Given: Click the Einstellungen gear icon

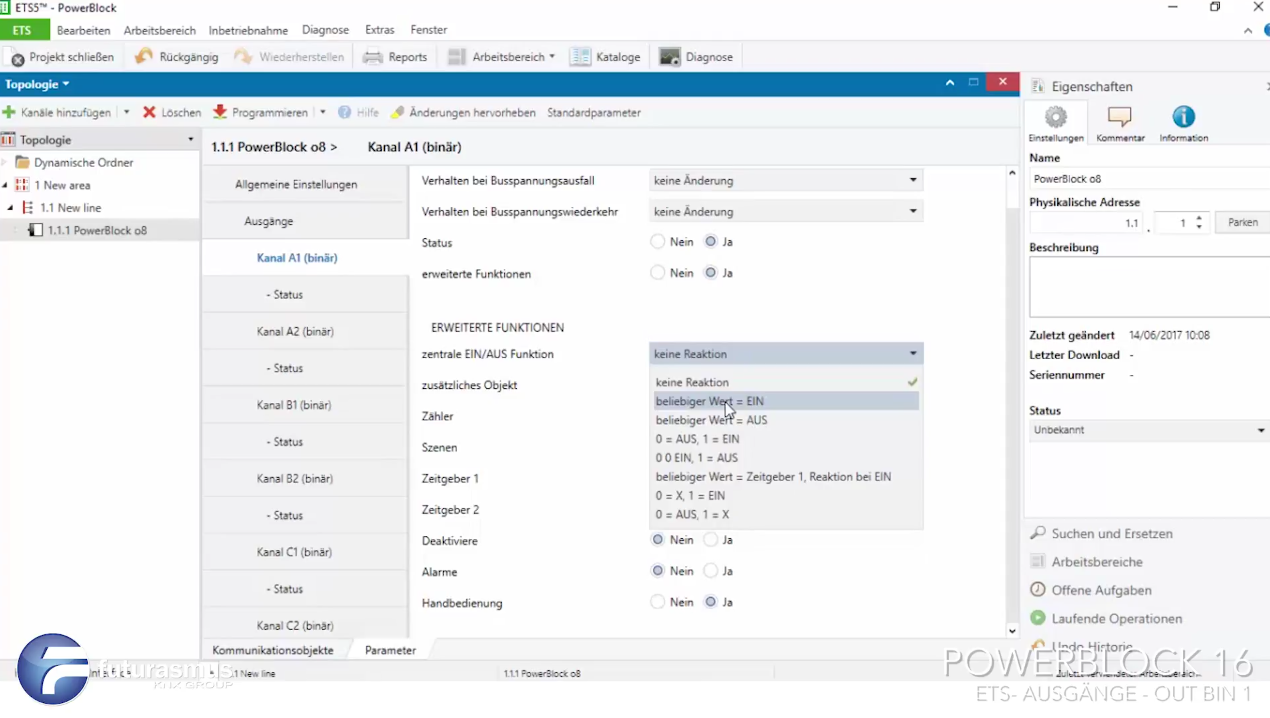Looking at the screenshot, I should 1055,117.
